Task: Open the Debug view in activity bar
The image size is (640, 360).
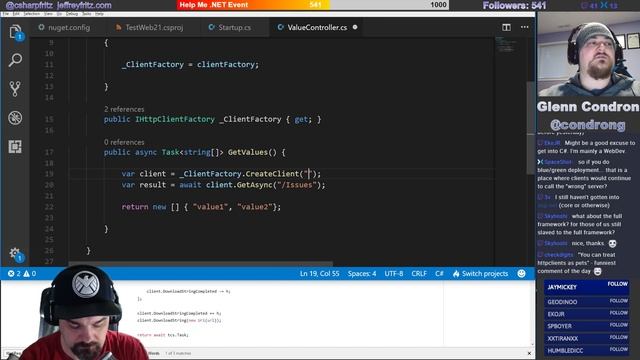Action: [x=15, y=118]
